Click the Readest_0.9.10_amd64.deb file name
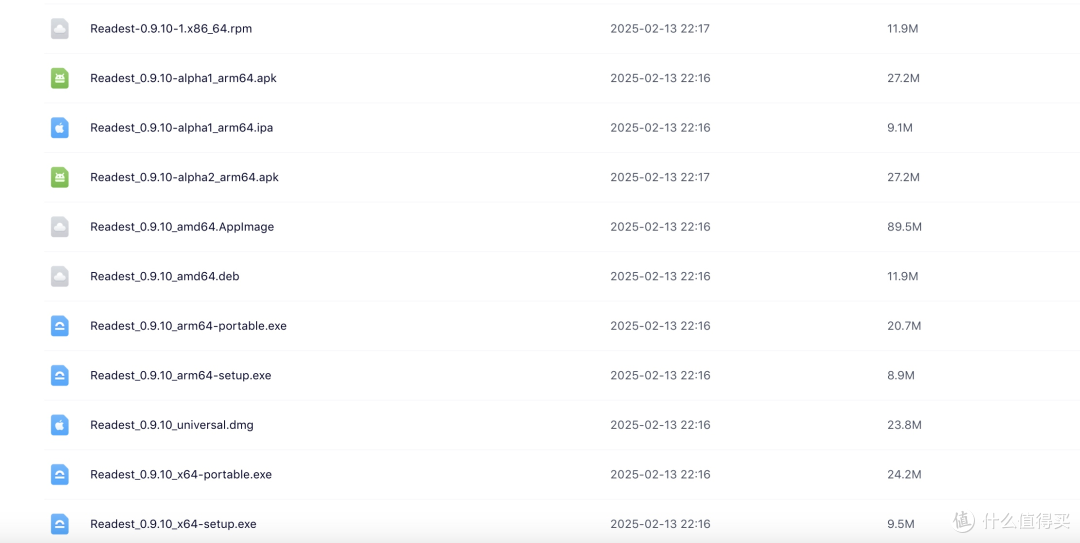 coord(165,276)
